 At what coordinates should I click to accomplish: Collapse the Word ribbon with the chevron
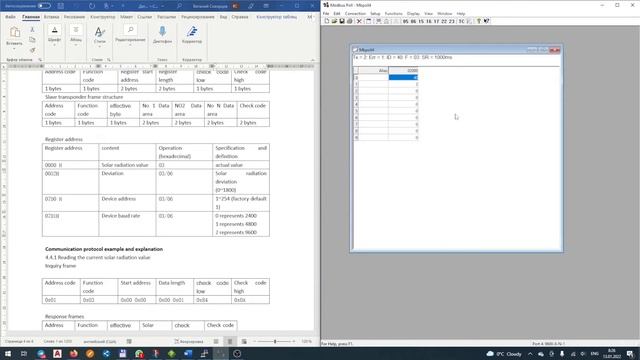coord(313,60)
